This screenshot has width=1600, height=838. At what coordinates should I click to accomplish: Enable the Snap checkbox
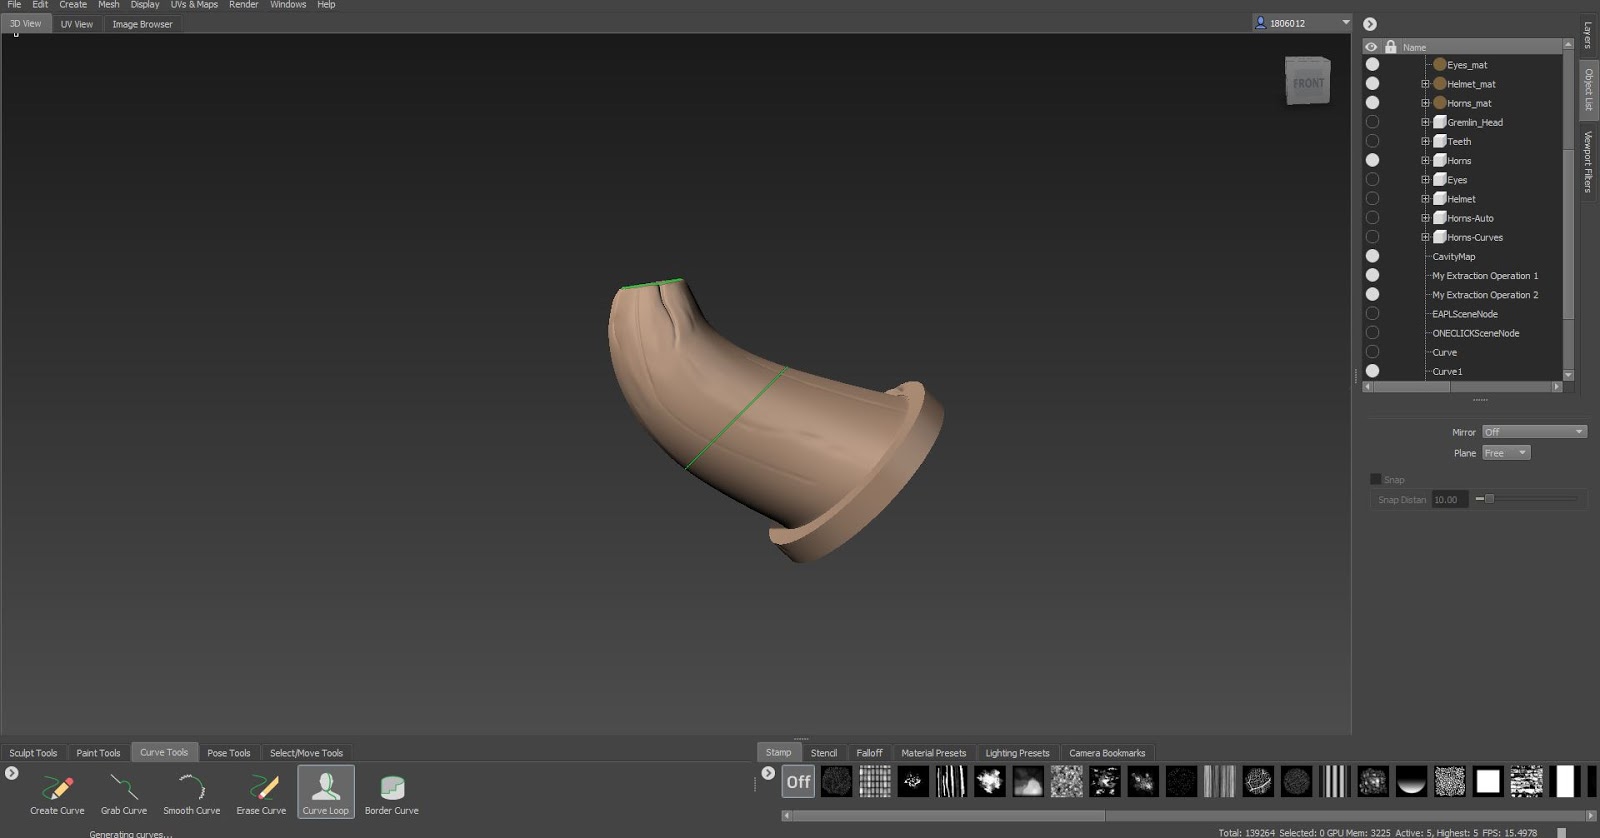point(1375,479)
